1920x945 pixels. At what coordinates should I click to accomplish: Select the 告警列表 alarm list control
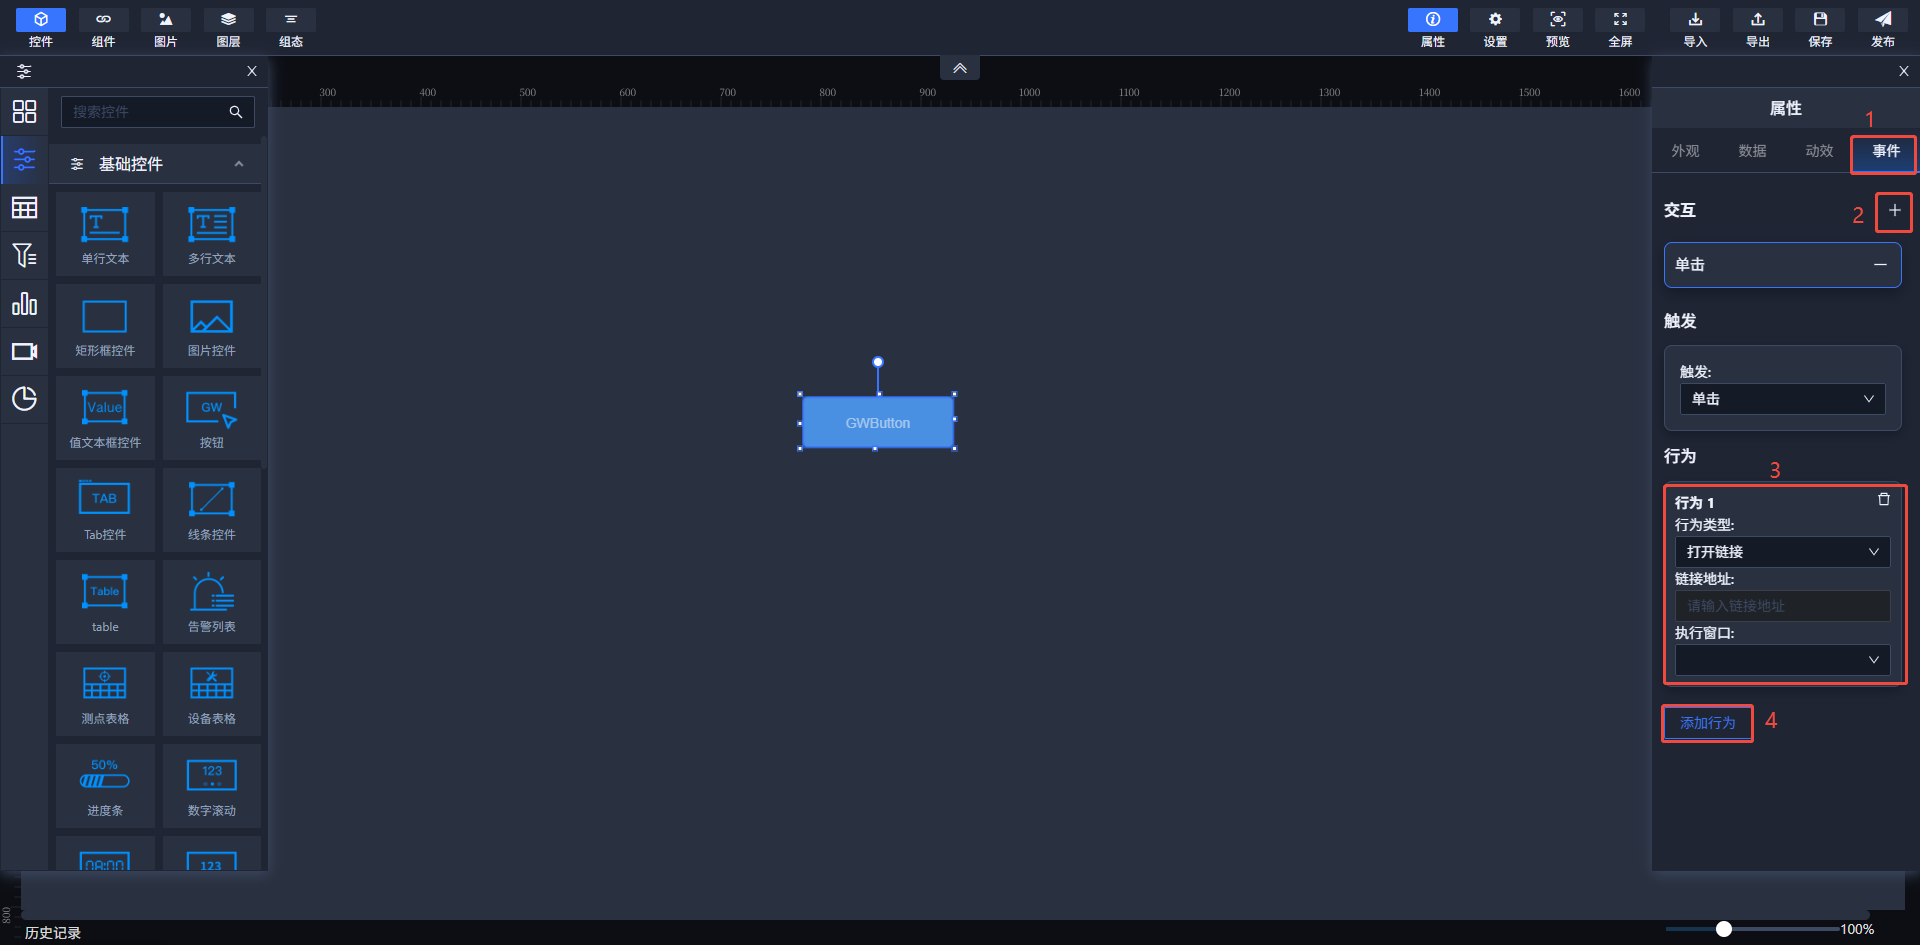(212, 602)
